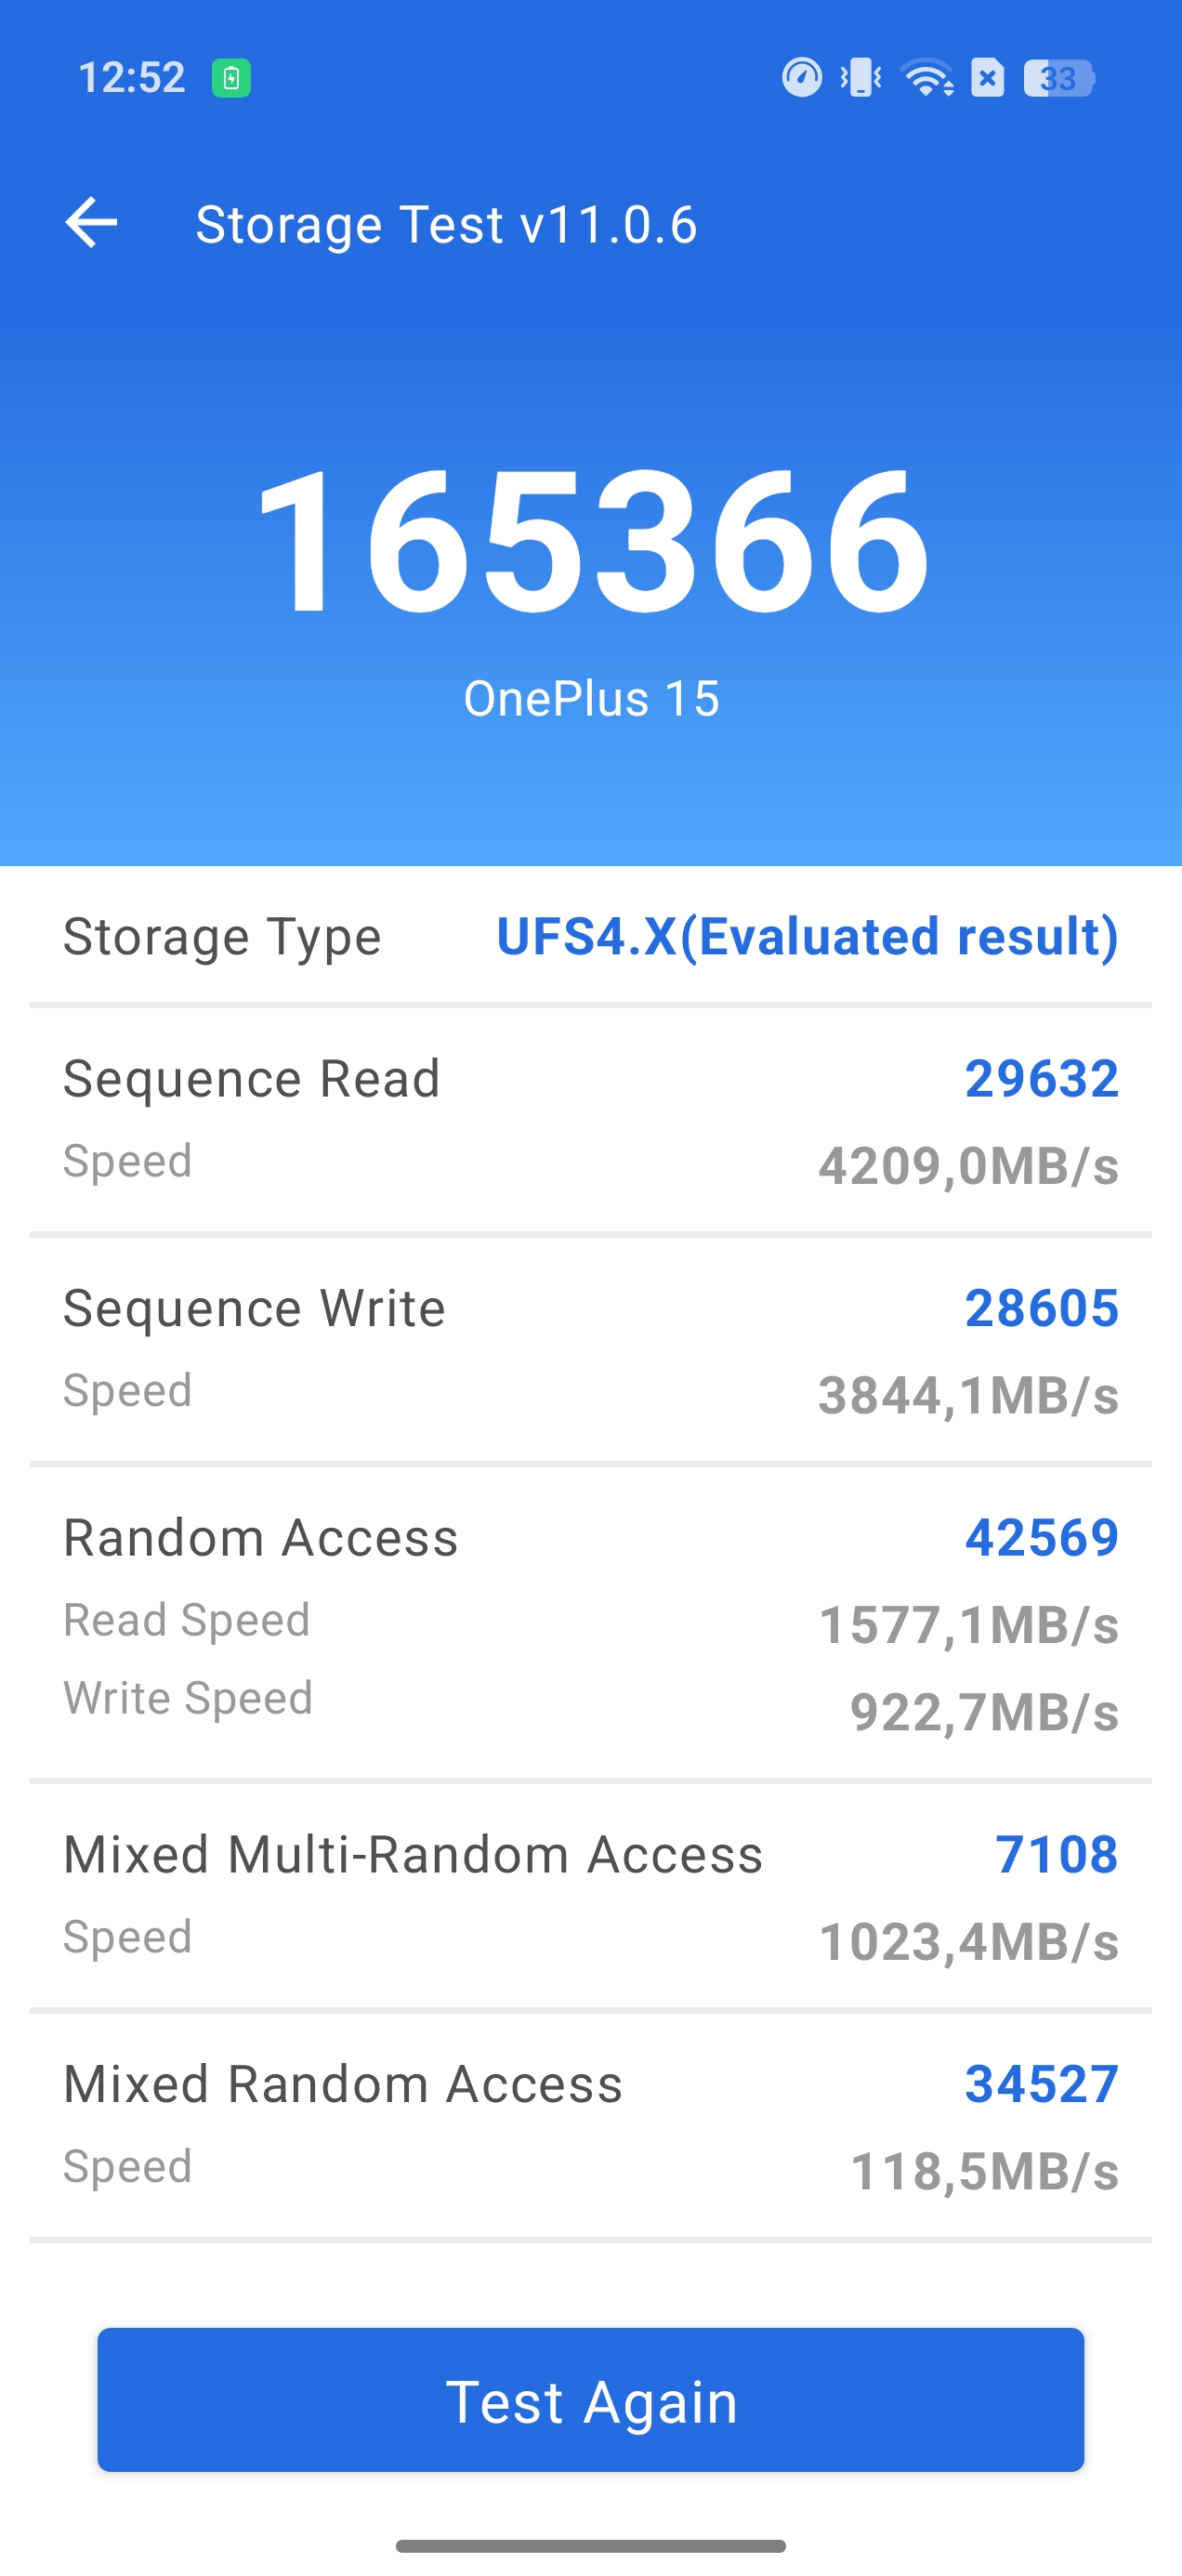
Task: Tap the speedometer performance mode icon
Action: point(801,78)
